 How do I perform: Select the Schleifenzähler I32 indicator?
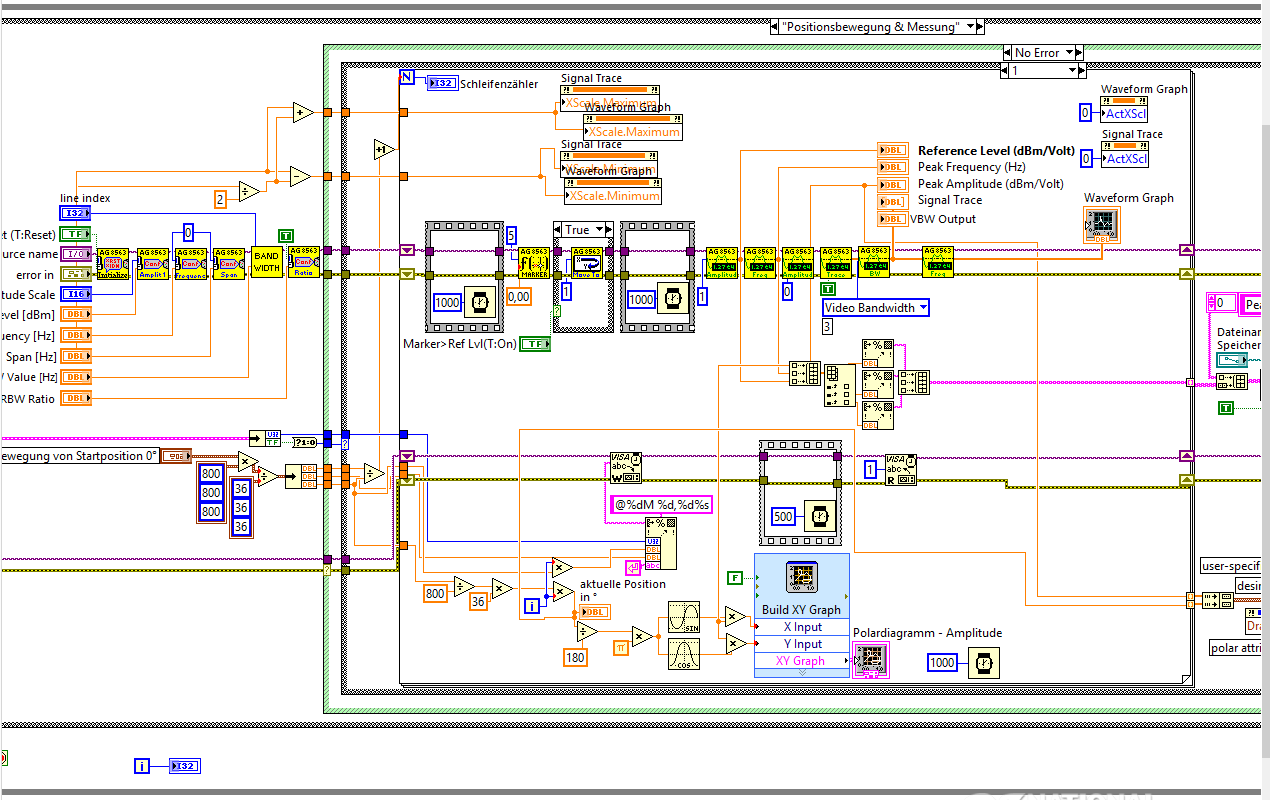point(441,83)
